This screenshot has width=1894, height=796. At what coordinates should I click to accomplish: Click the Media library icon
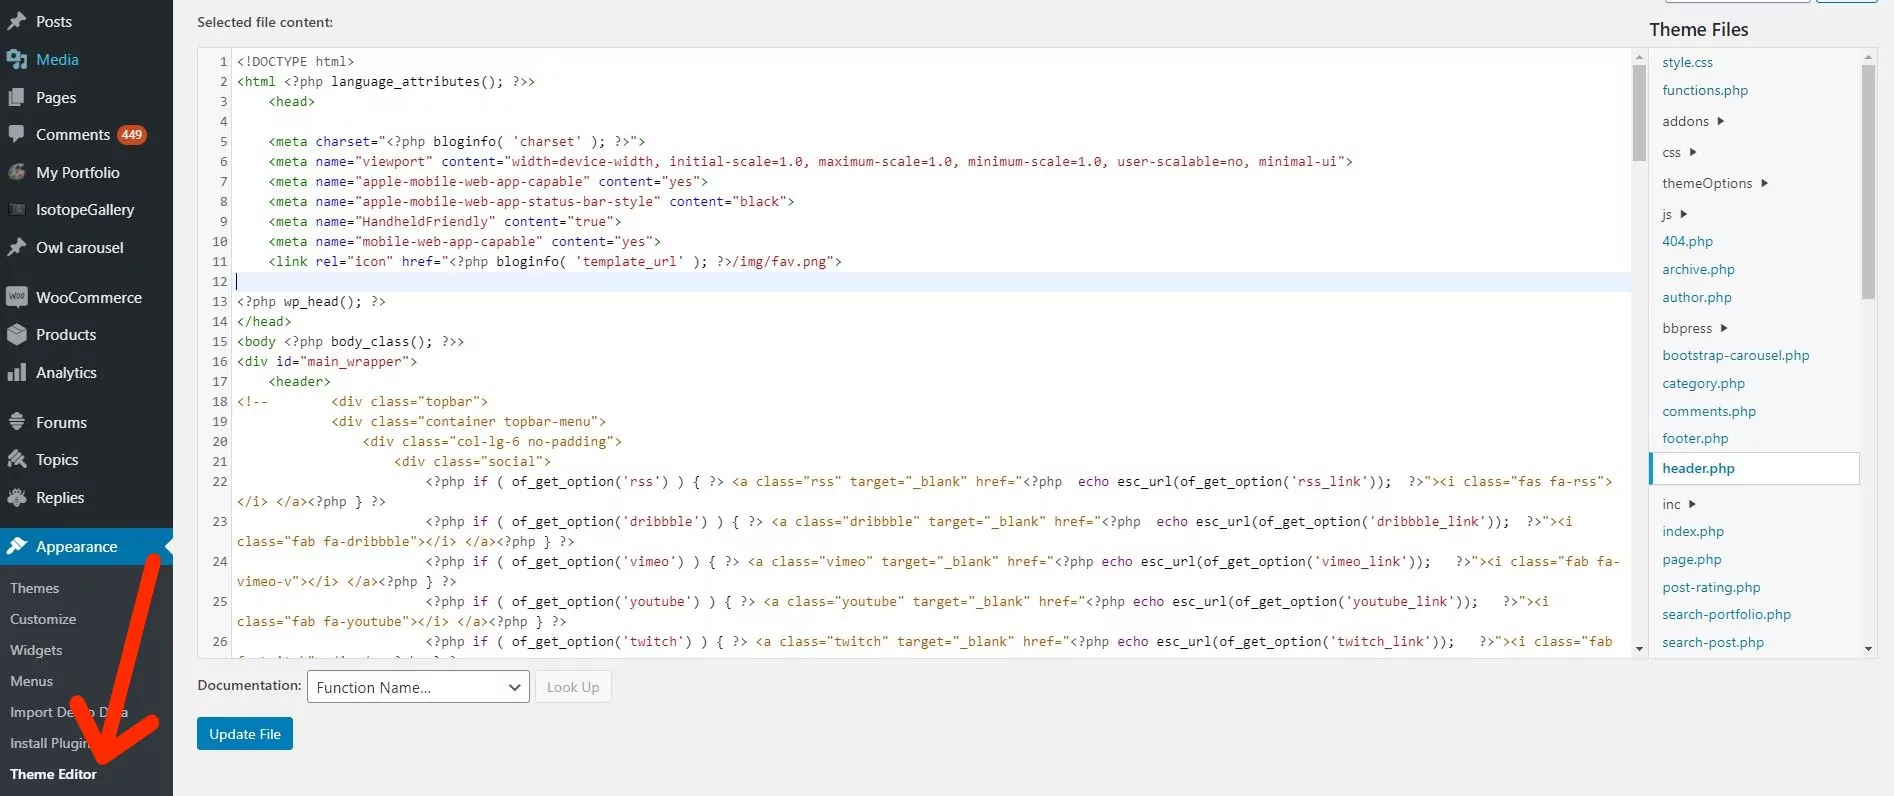tap(16, 59)
